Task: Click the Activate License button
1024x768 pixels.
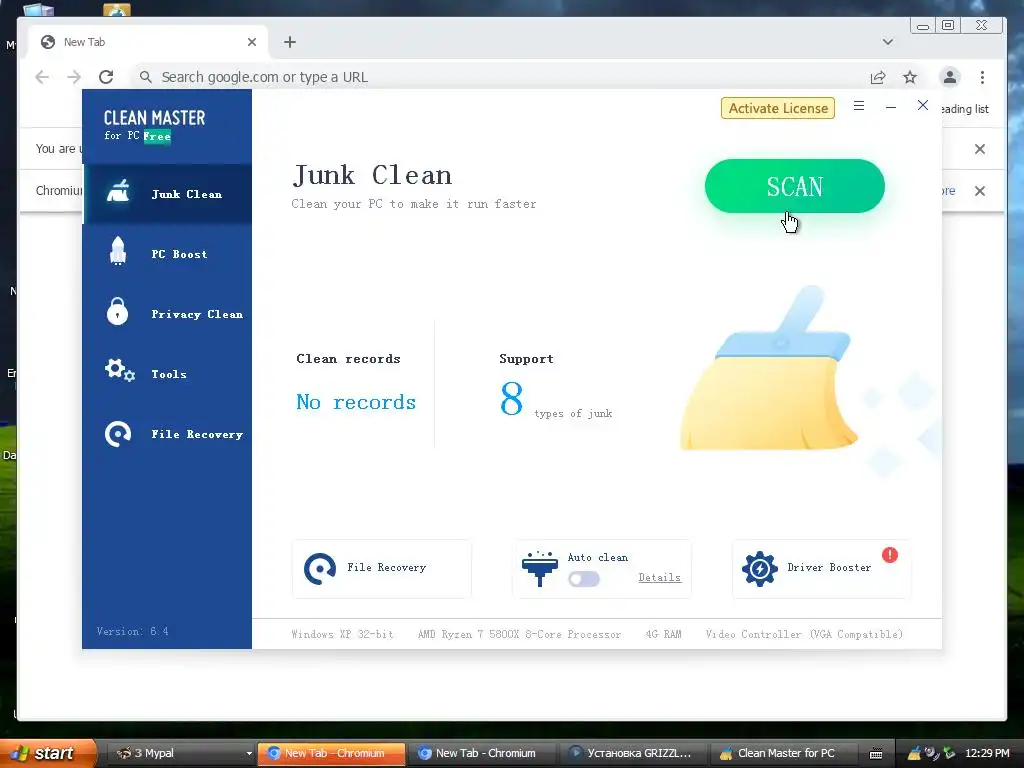Action: point(778,108)
